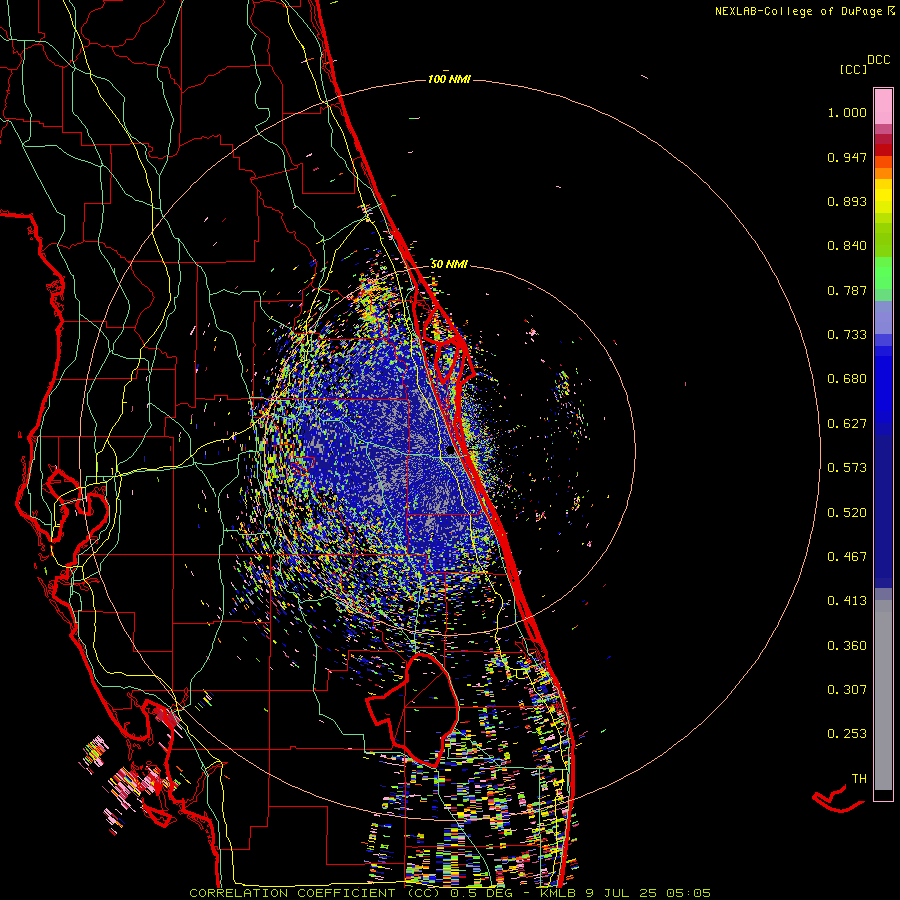Click the 100 NMI range ring label
The width and height of the screenshot is (900, 900).
[449, 79]
